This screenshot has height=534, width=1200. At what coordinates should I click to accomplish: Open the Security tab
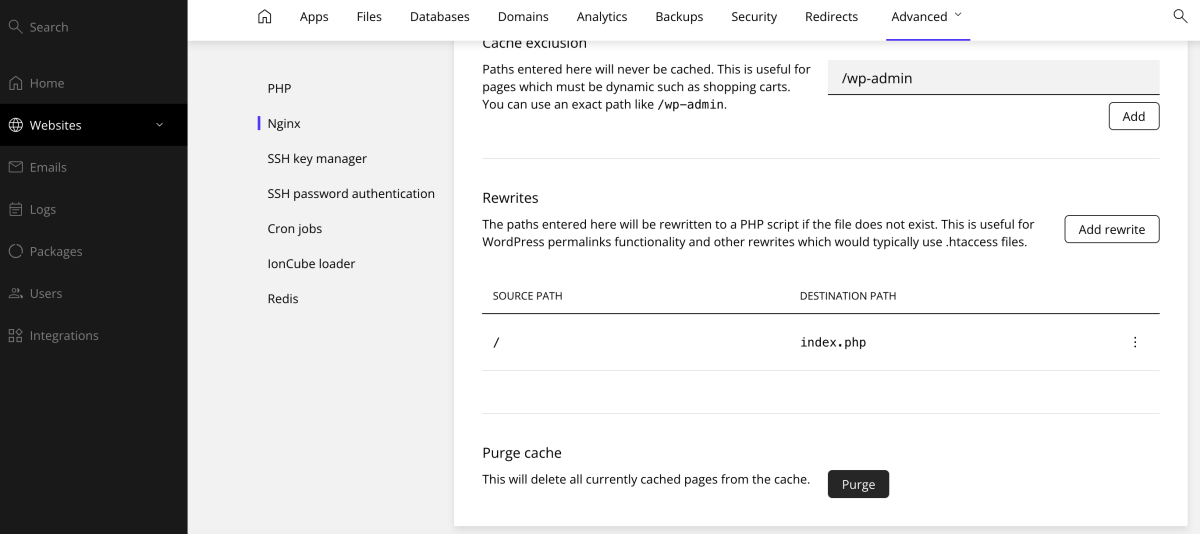(x=754, y=16)
